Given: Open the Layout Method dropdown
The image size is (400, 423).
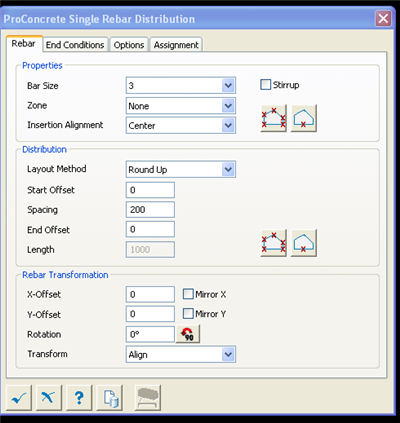Looking at the screenshot, I should 181,169.
